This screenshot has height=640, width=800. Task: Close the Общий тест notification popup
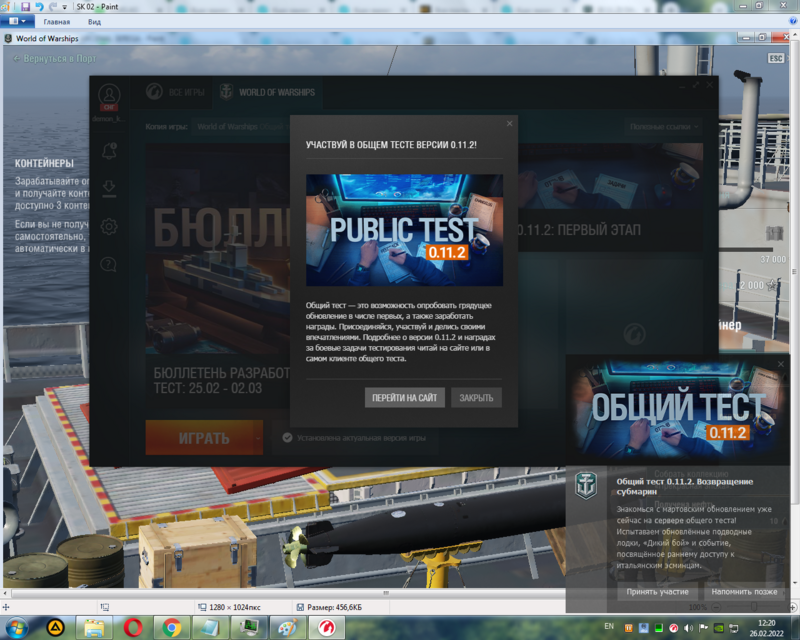click(x=781, y=364)
